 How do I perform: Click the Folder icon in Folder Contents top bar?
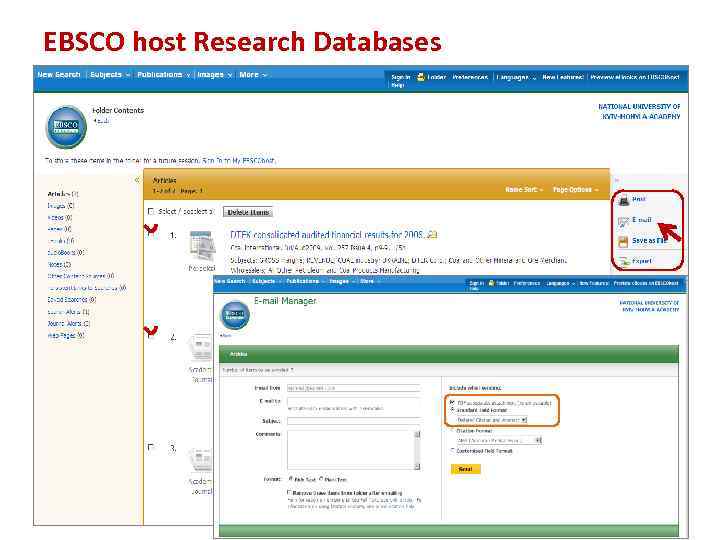(420, 77)
